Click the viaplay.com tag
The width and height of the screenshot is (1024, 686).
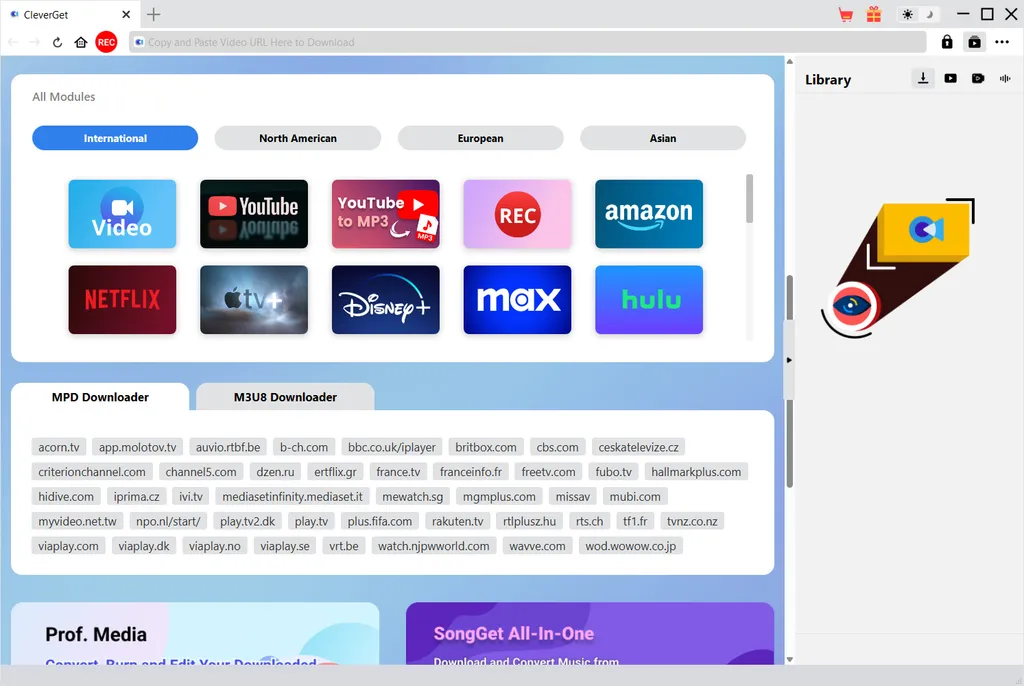tap(69, 546)
